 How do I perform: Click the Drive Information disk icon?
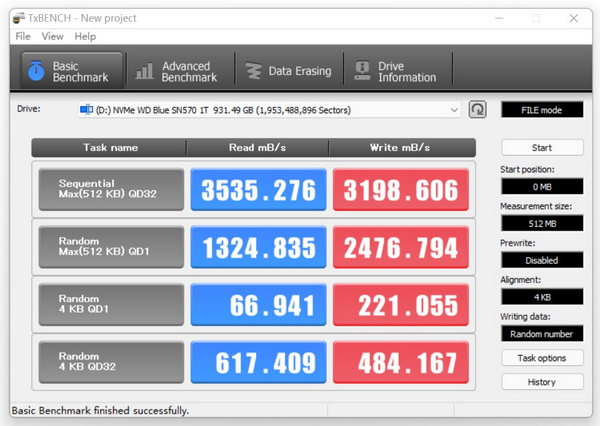click(x=362, y=71)
